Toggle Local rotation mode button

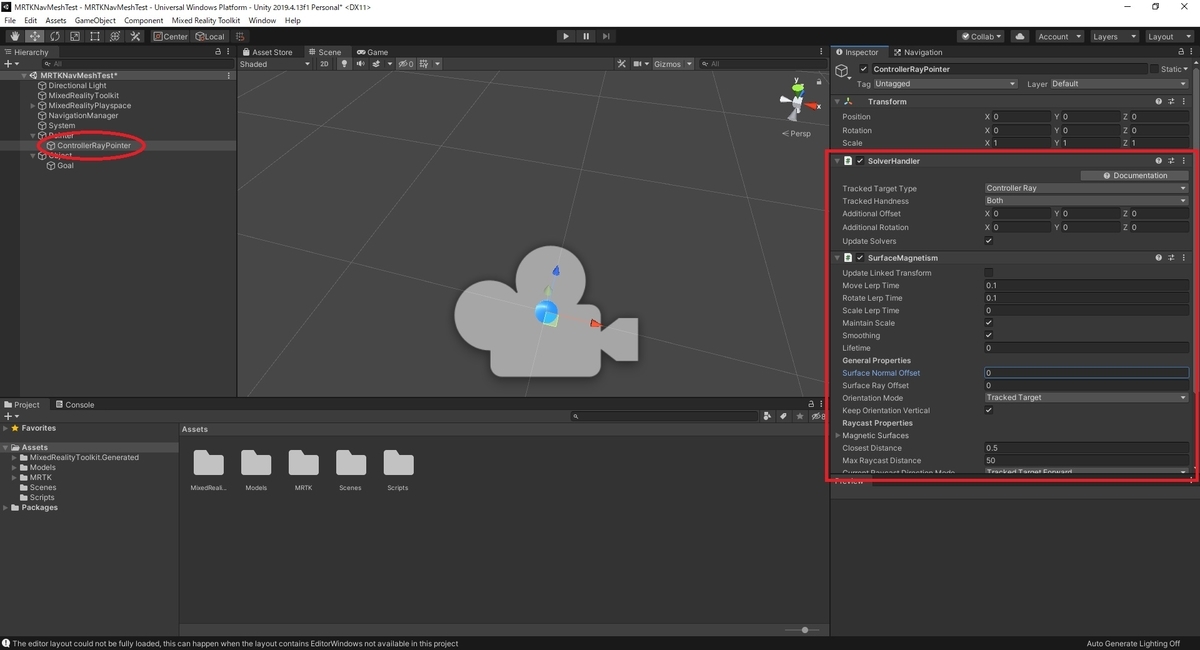pyautogui.click(x=210, y=36)
